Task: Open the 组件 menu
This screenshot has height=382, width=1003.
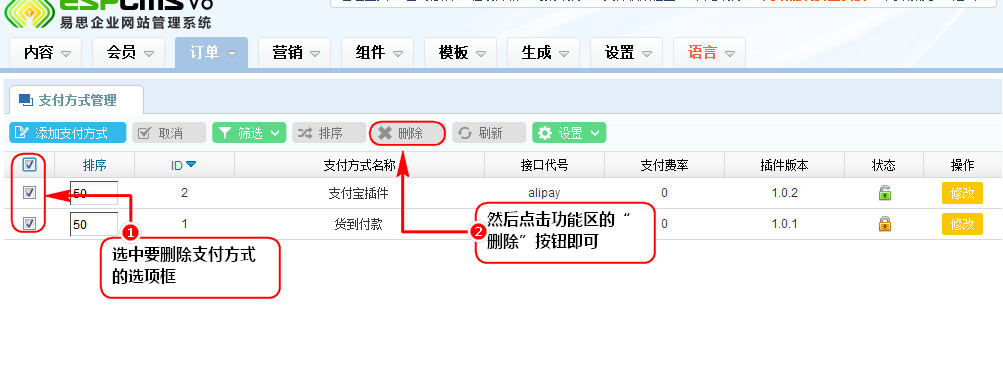Action: 377,52
